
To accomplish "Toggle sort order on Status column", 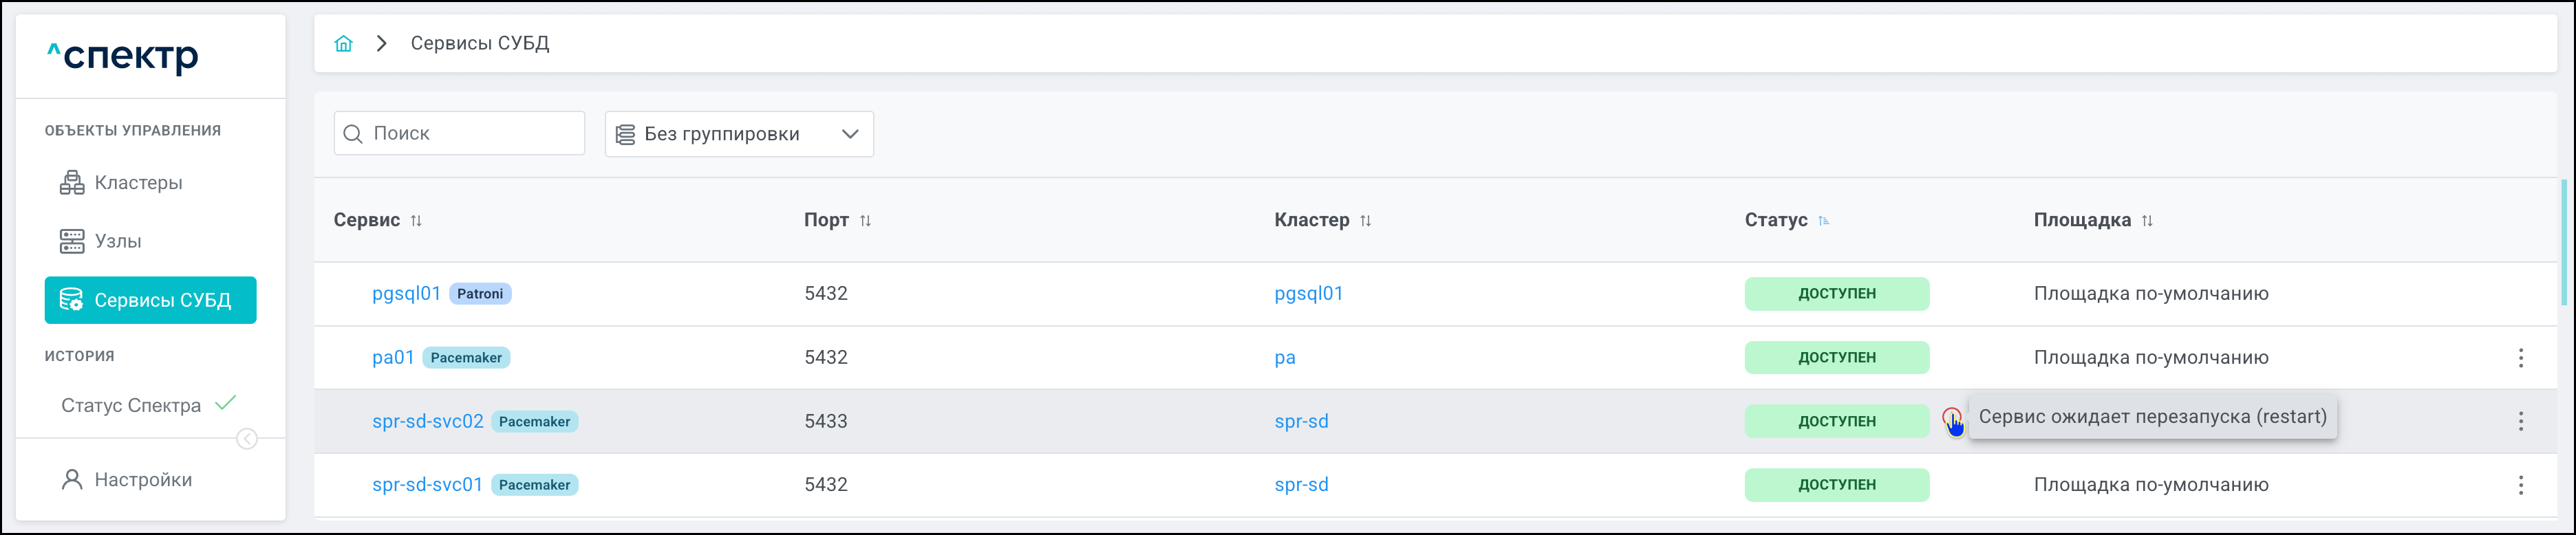I will click(1823, 221).
